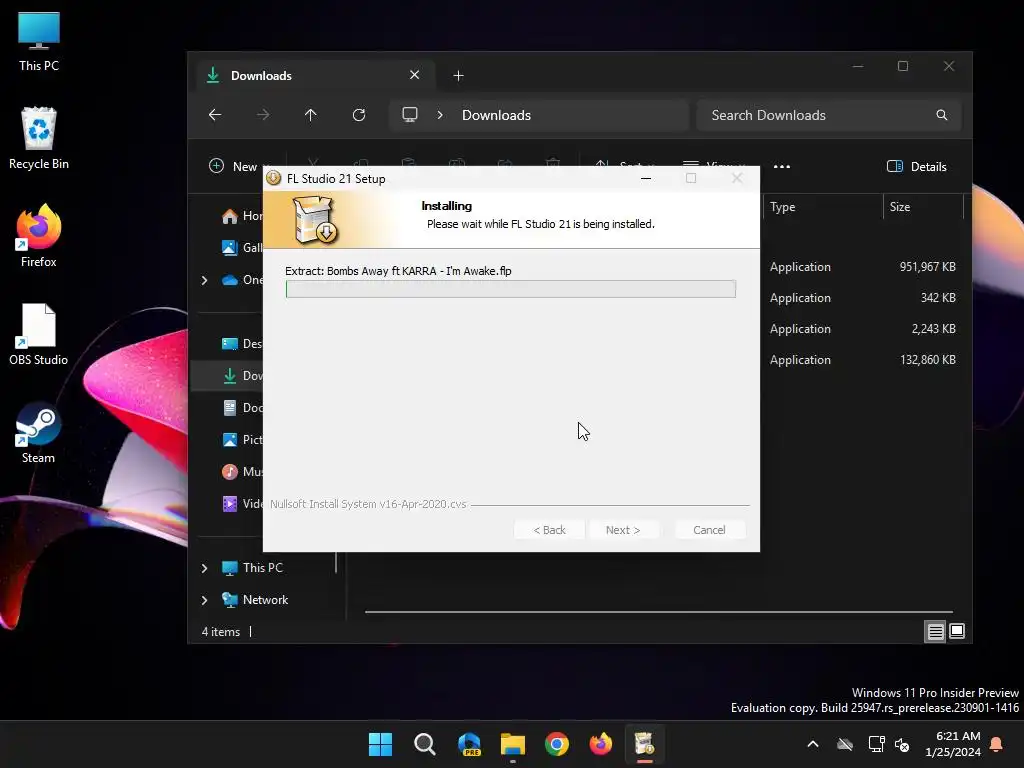The image size is (1024, 768).
Task: Open the See more (three dots) menu
Action: click(x=782, y=167)
